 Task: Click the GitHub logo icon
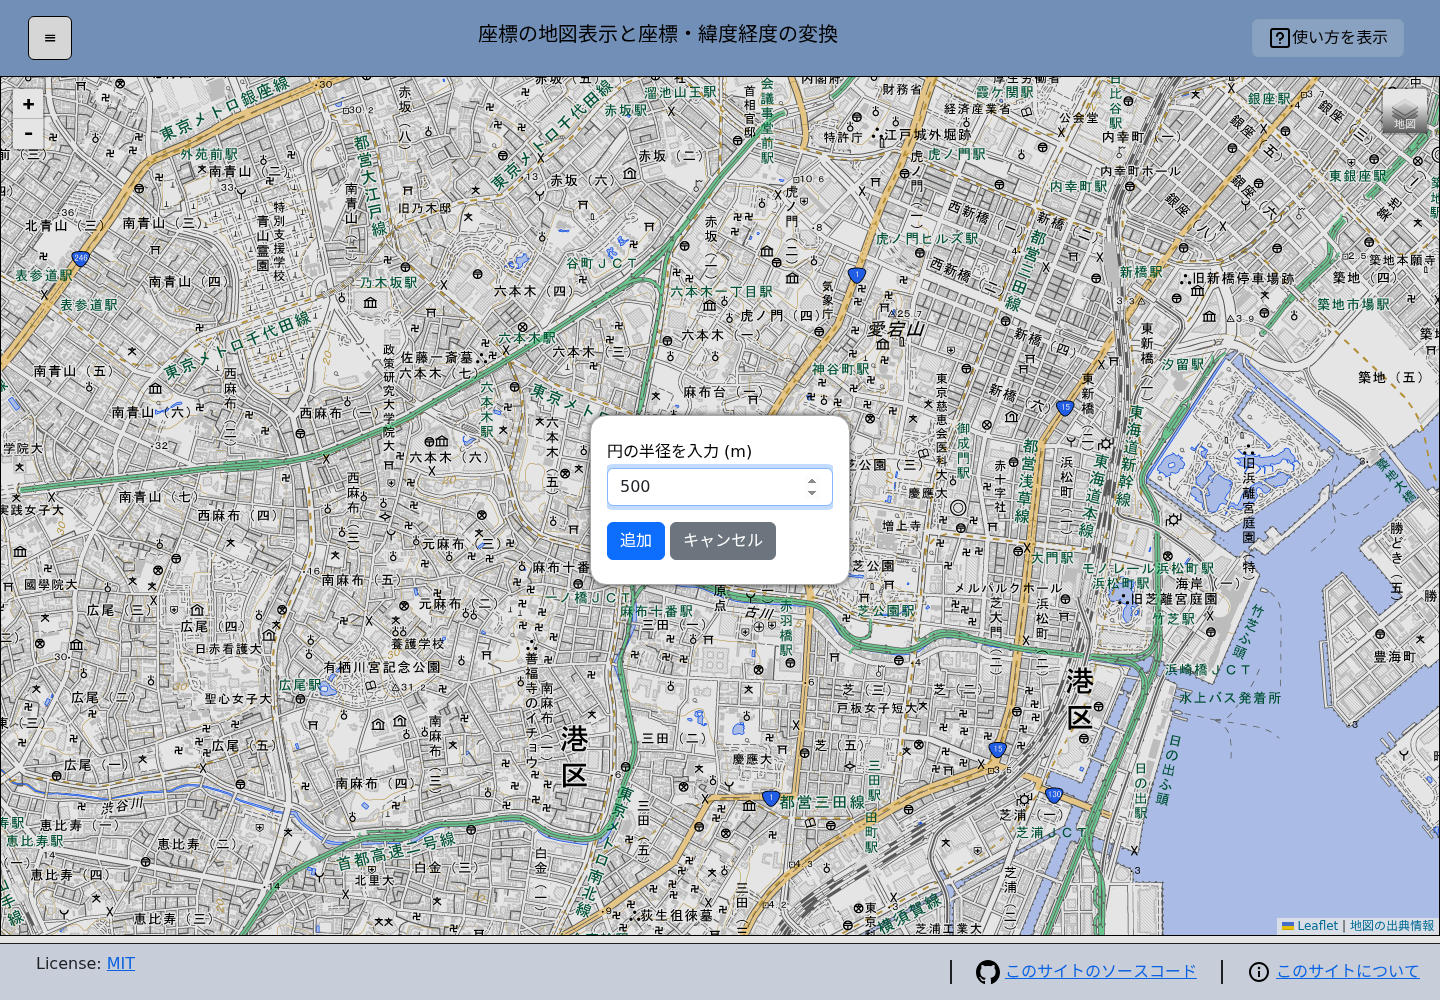coord(988,972)
